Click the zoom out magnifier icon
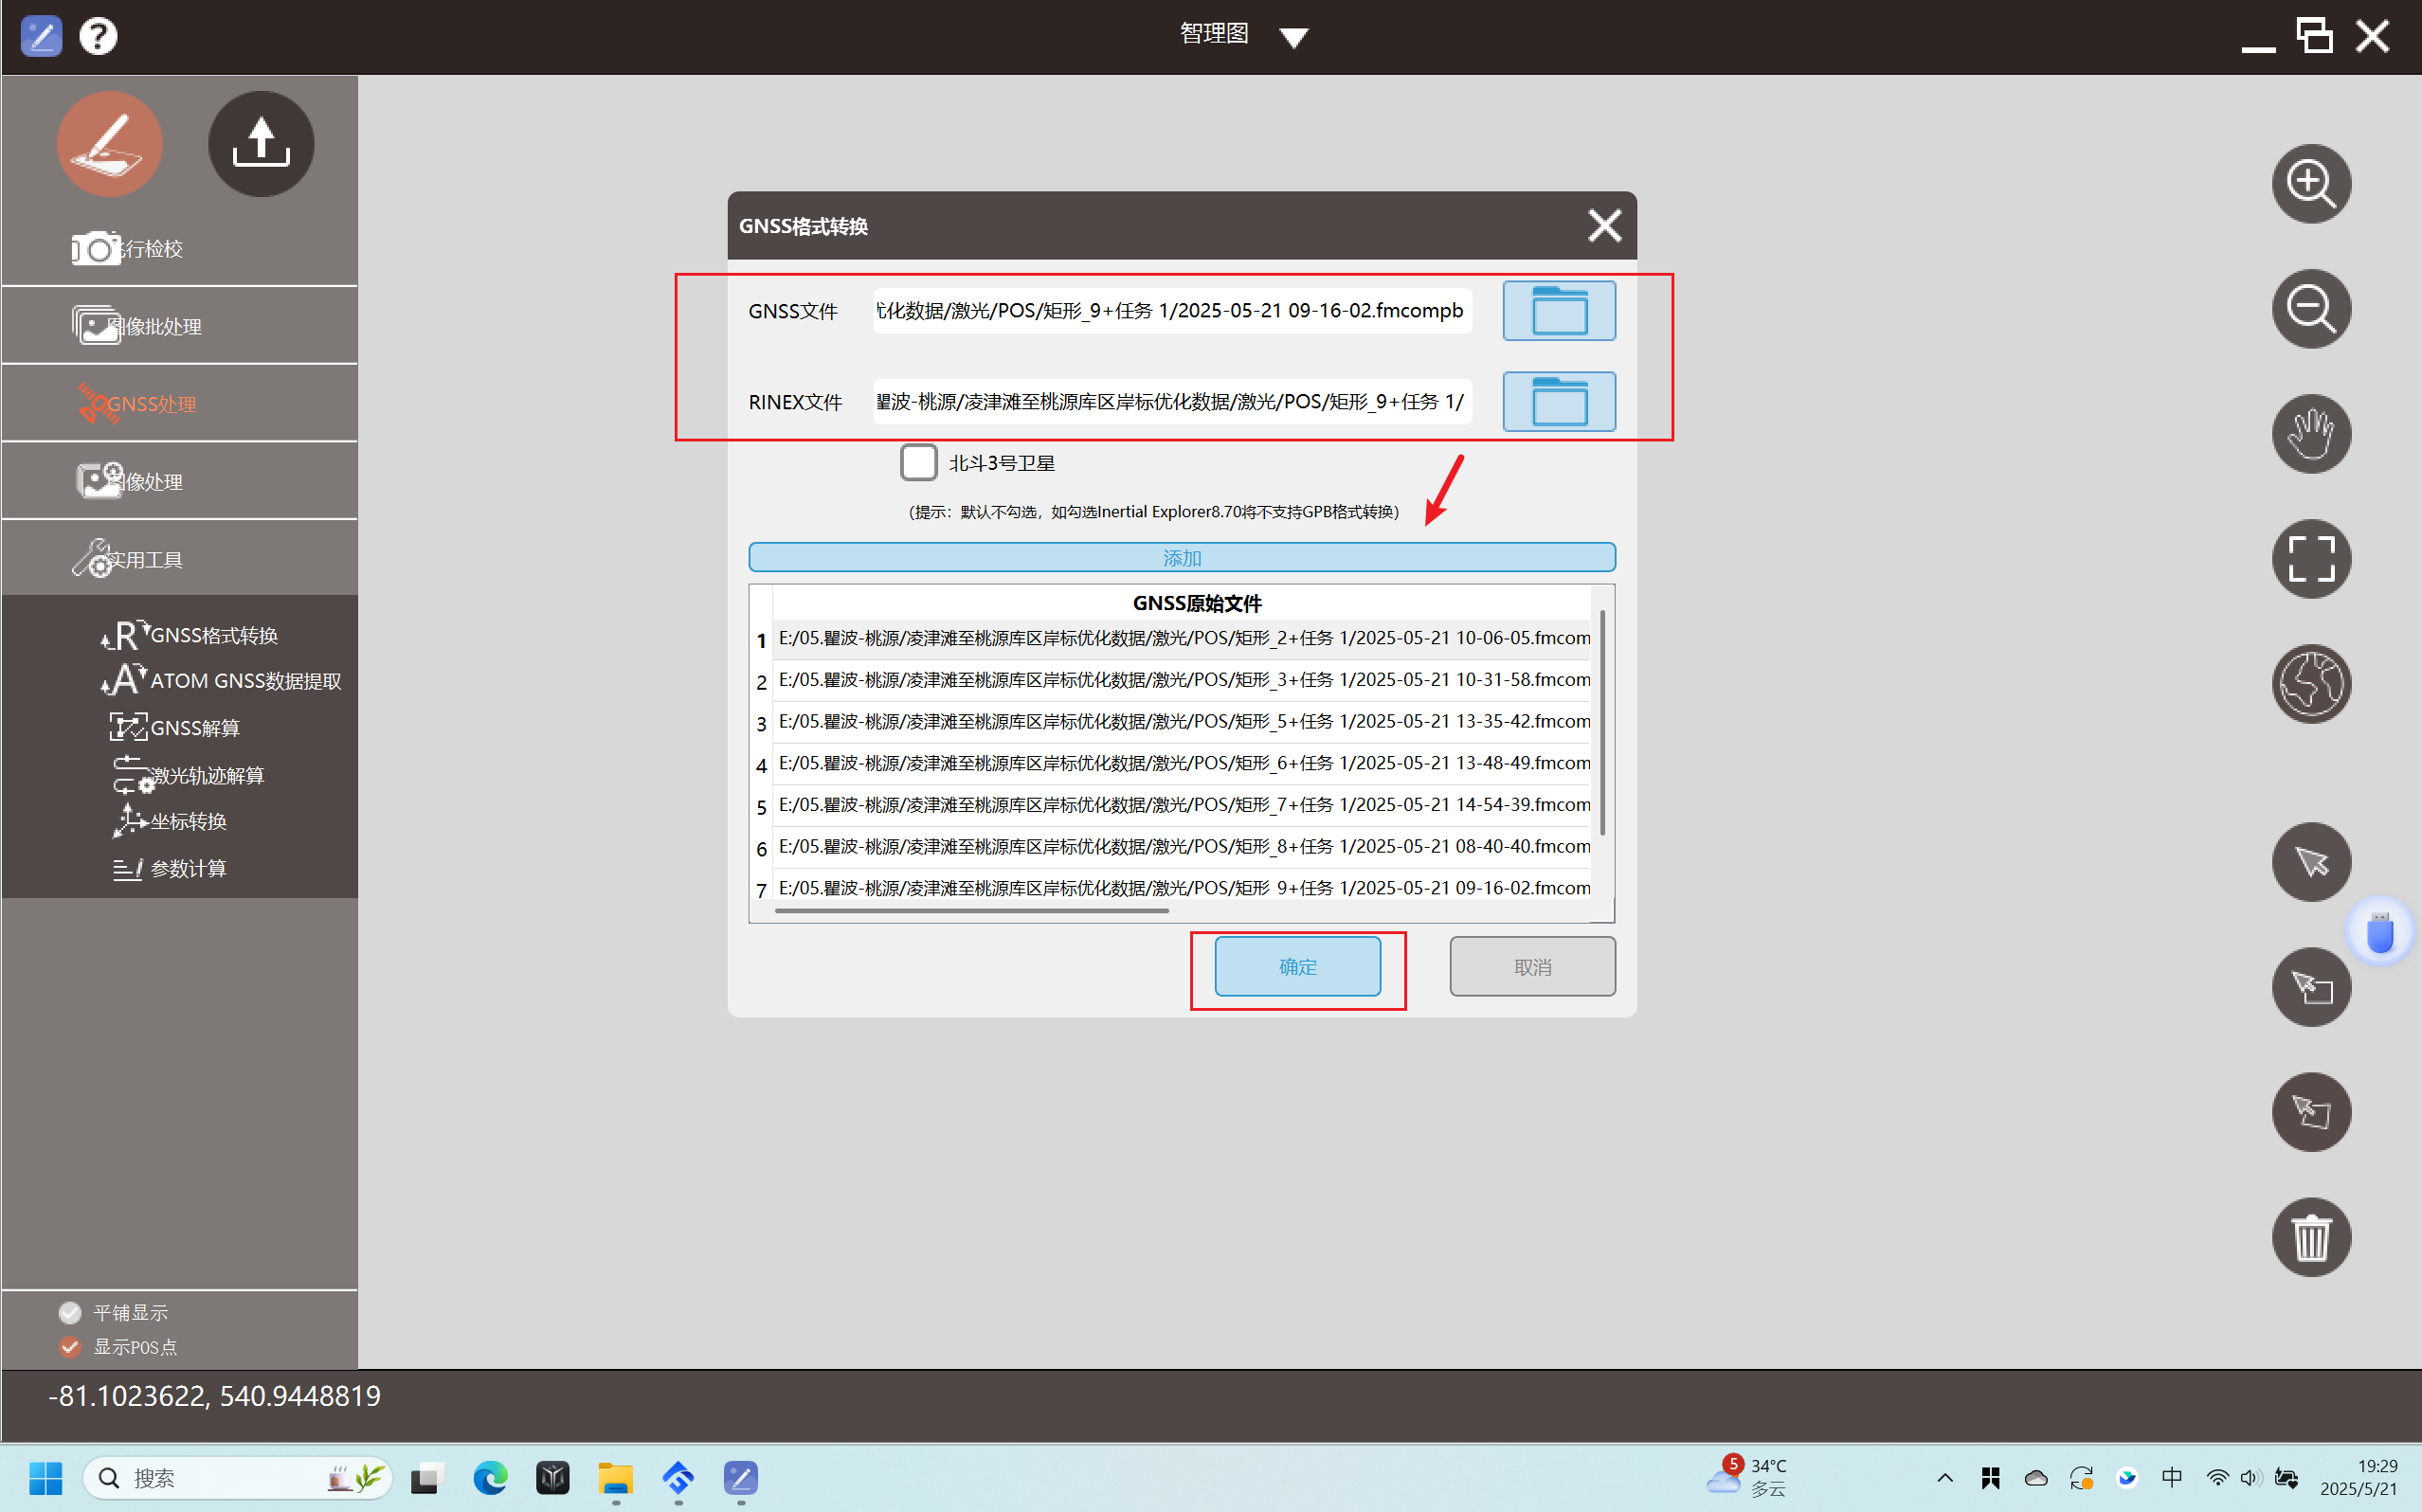Screen dimensions: 2422x1512 coord(2310,309)
